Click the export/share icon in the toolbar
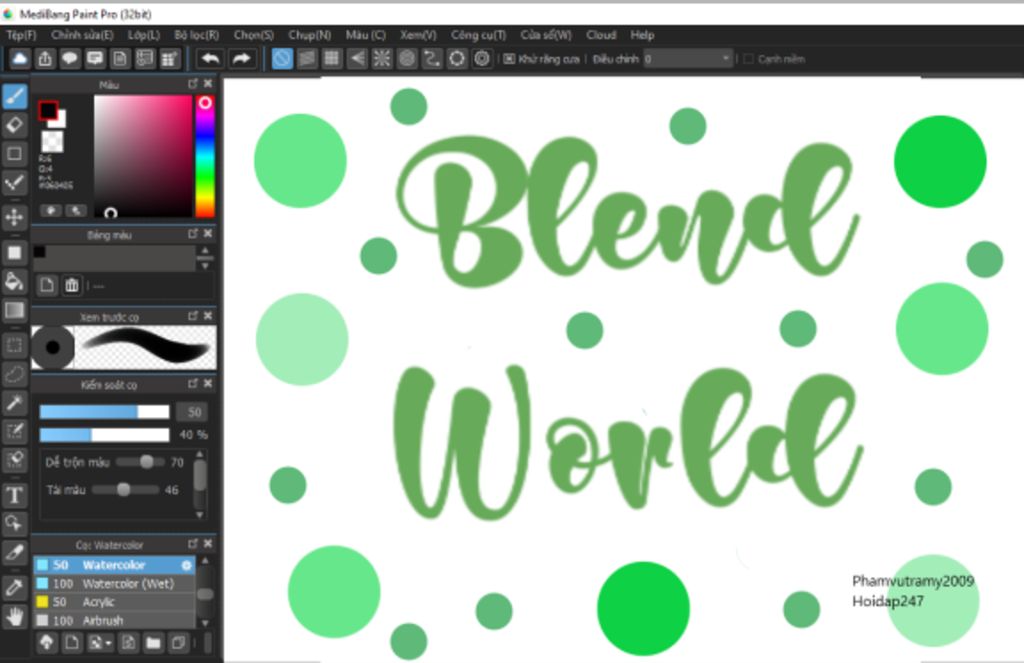The width and height of the screenshot is (1024, 663). coord(44,59)
